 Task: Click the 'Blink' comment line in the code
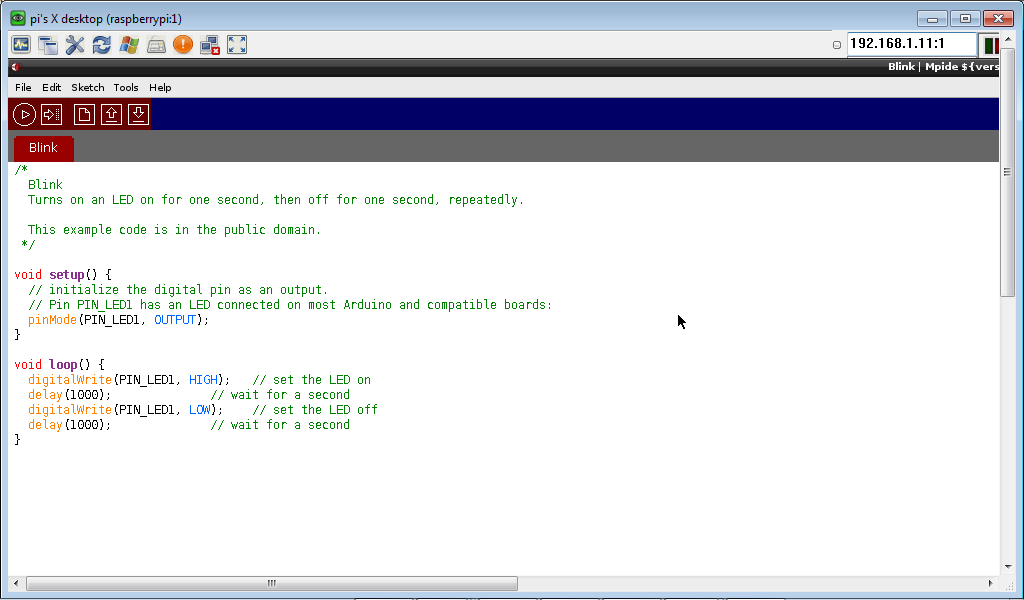click(45, 185)
